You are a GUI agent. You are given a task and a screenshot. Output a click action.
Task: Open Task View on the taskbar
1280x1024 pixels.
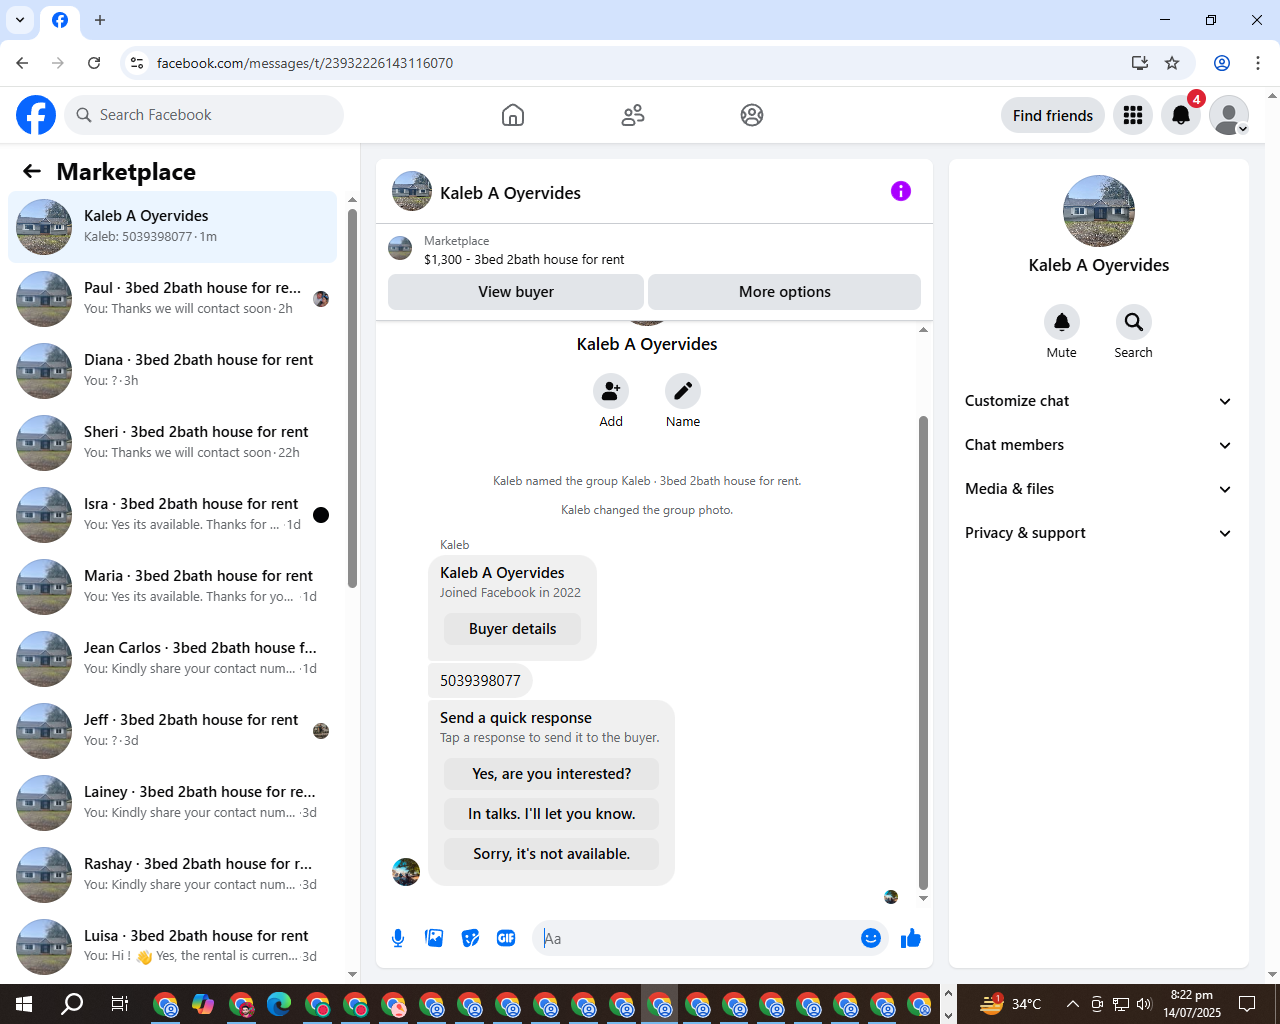(119, 1004)
